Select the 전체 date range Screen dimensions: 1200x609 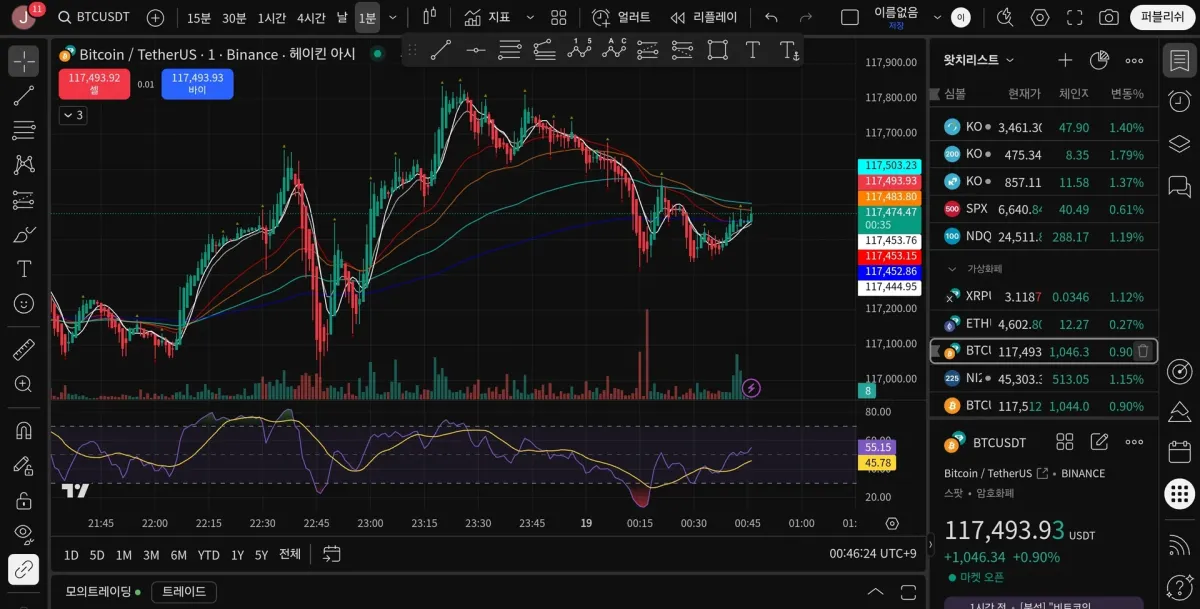(x=289, y=554)
